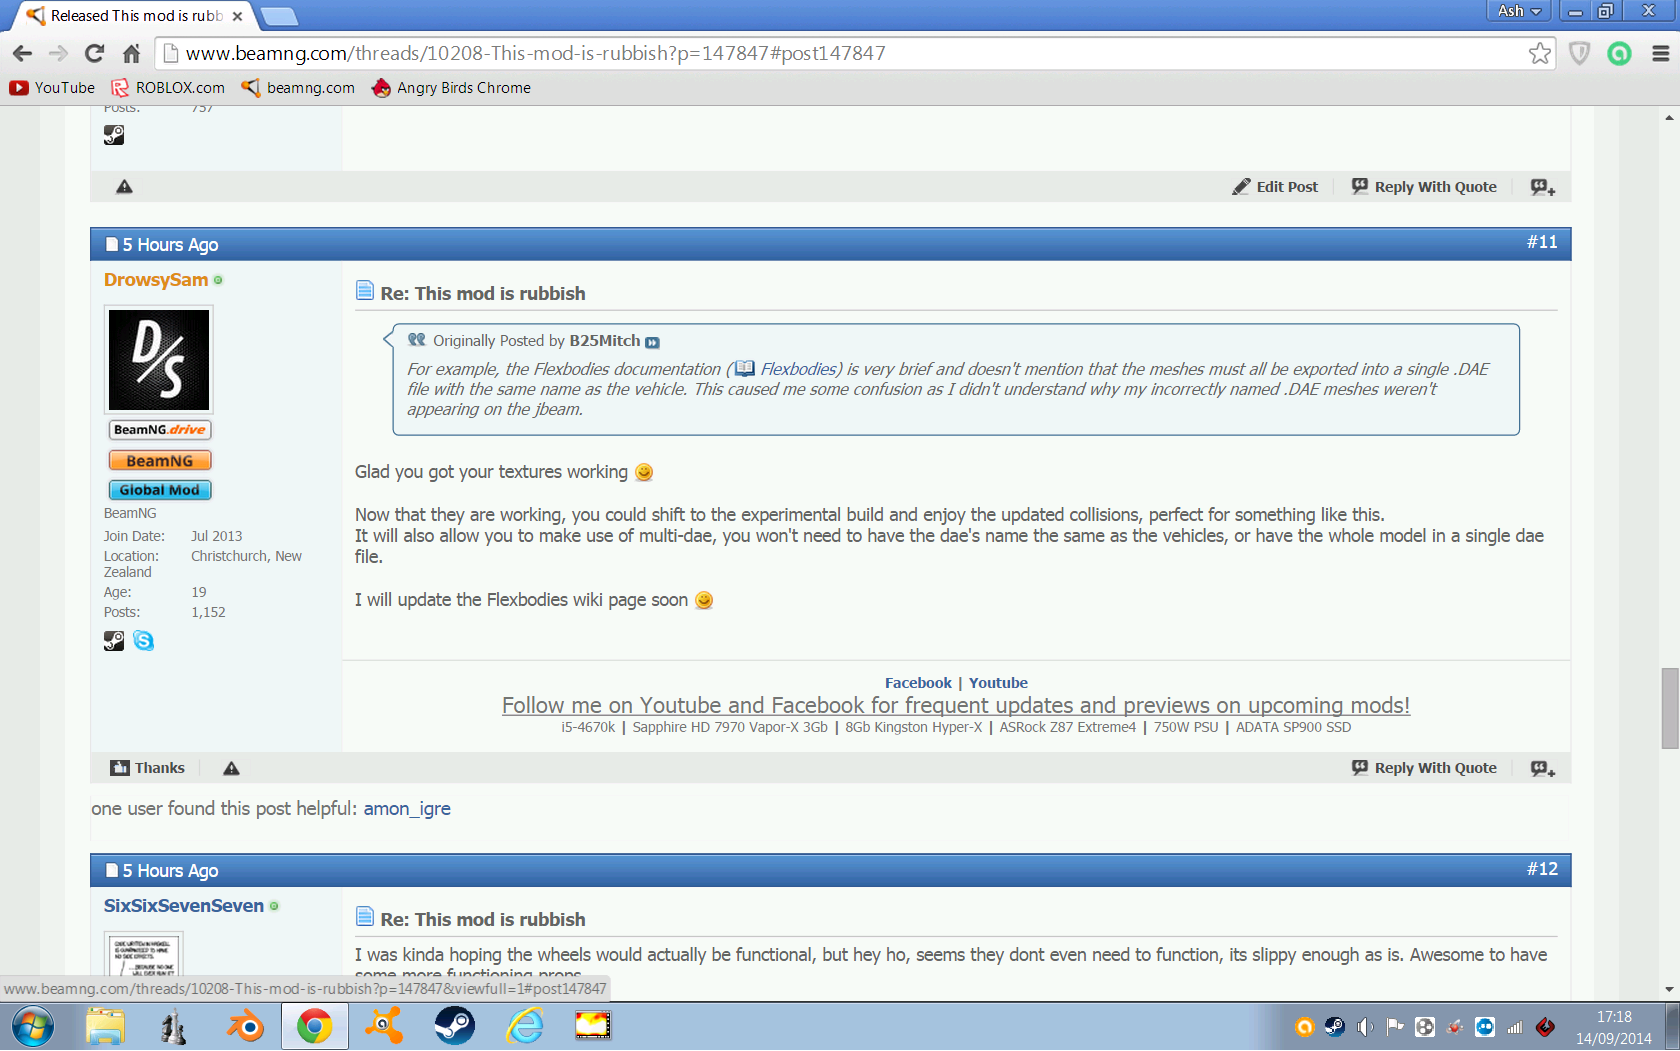Image resolution: width=1680 pixels, height=1051 pixels.
Task: Click the scrollbar up arrow
Action: (x=1670, y=117)
